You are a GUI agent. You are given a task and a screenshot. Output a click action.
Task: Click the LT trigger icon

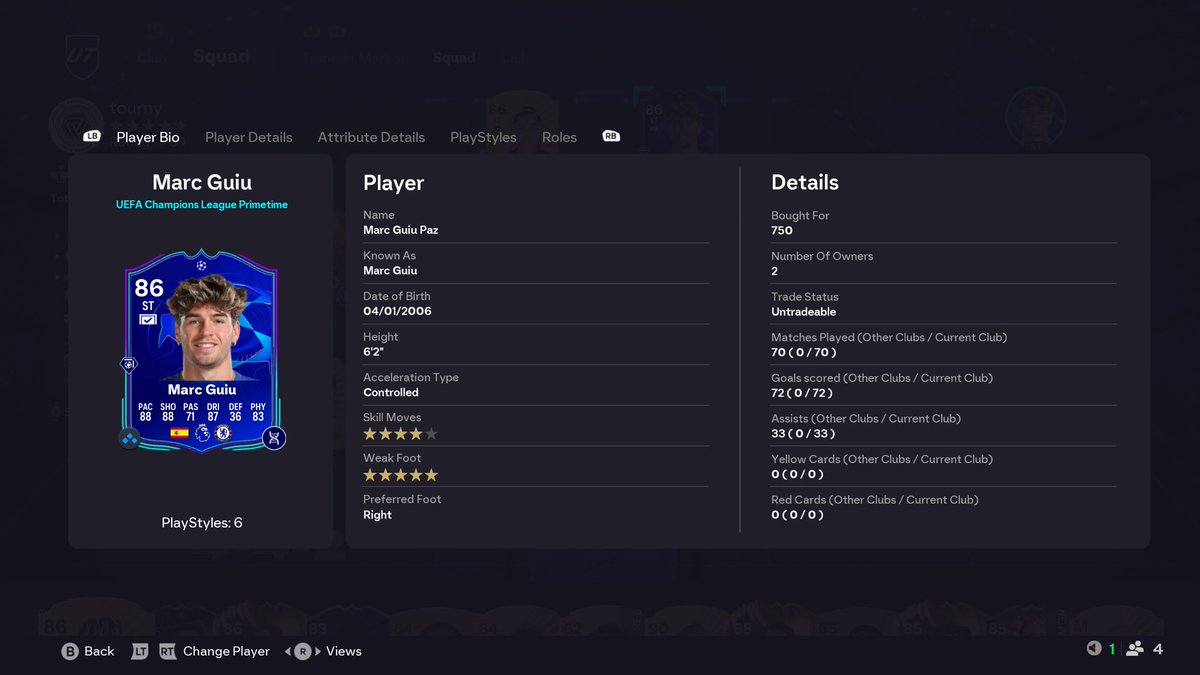tap(140, 651)
